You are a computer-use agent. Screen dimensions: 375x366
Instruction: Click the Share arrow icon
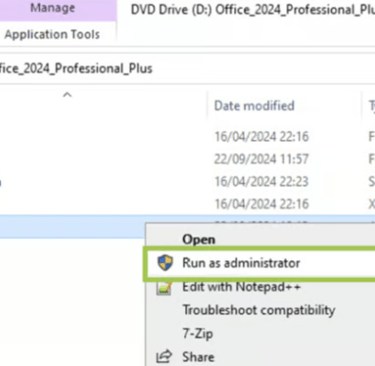164,357
